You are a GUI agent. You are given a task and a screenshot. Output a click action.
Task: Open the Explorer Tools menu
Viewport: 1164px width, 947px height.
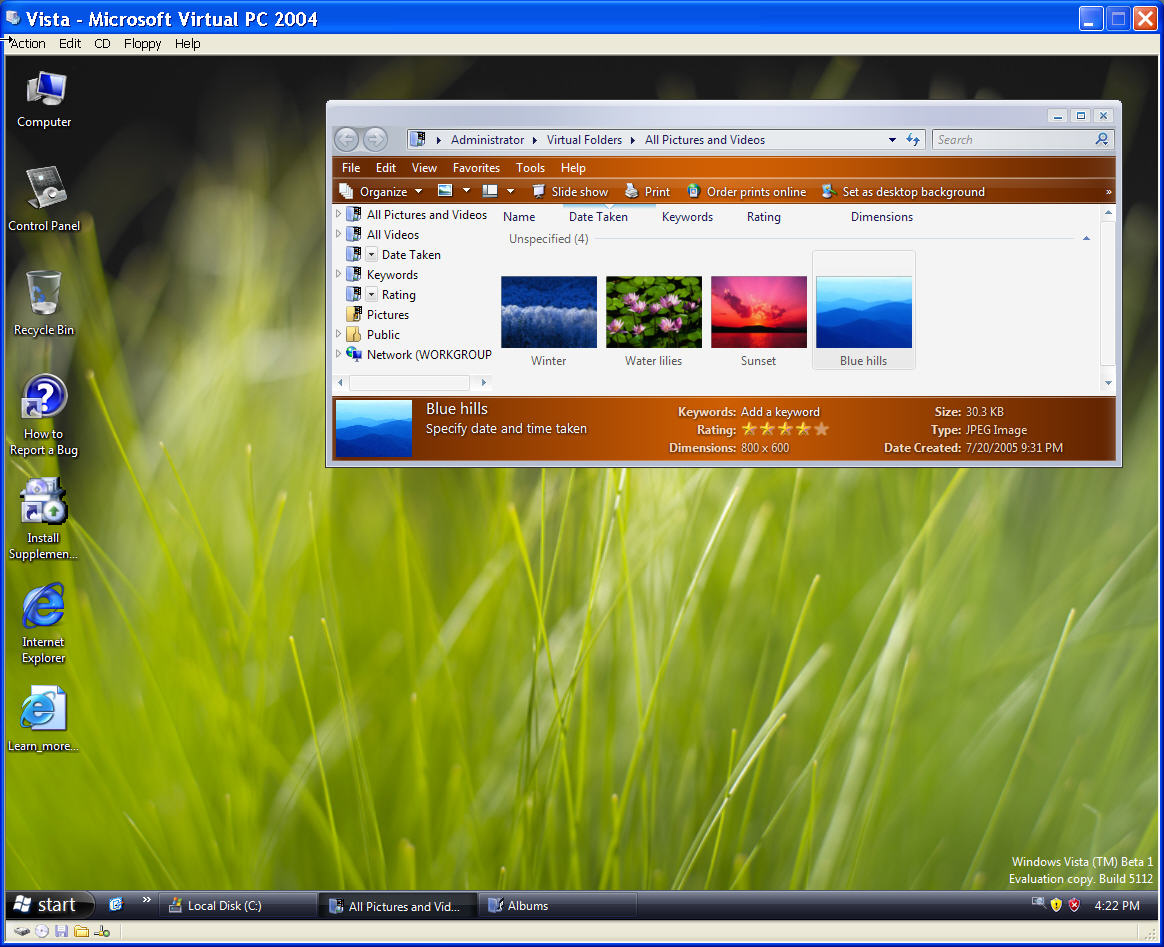point(530,168)
